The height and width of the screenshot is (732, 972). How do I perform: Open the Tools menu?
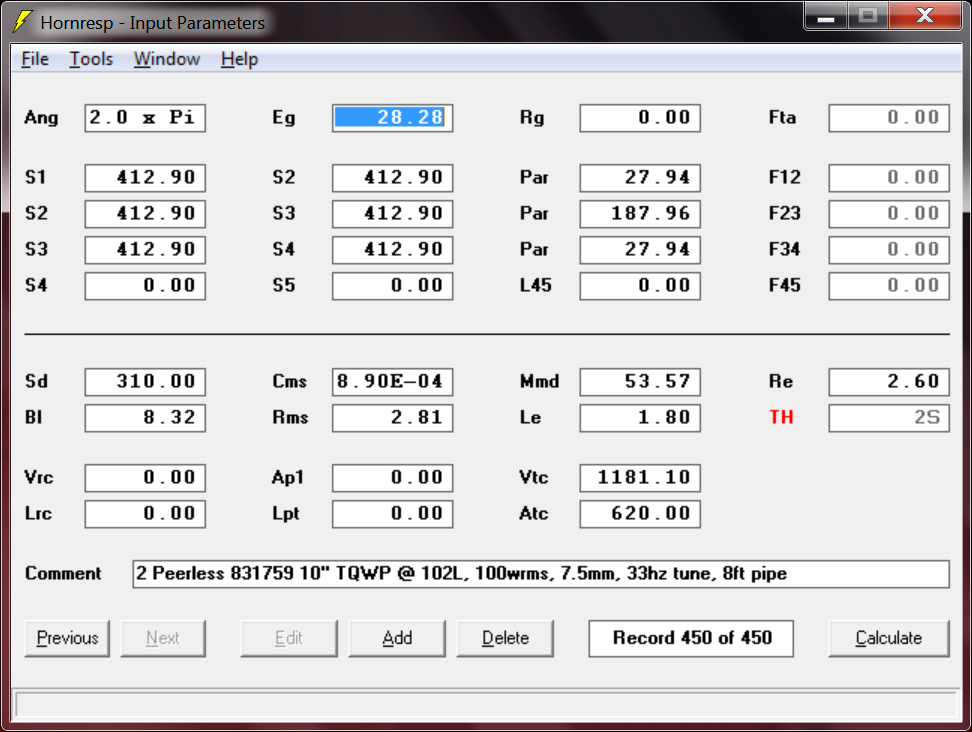point(91,59)
